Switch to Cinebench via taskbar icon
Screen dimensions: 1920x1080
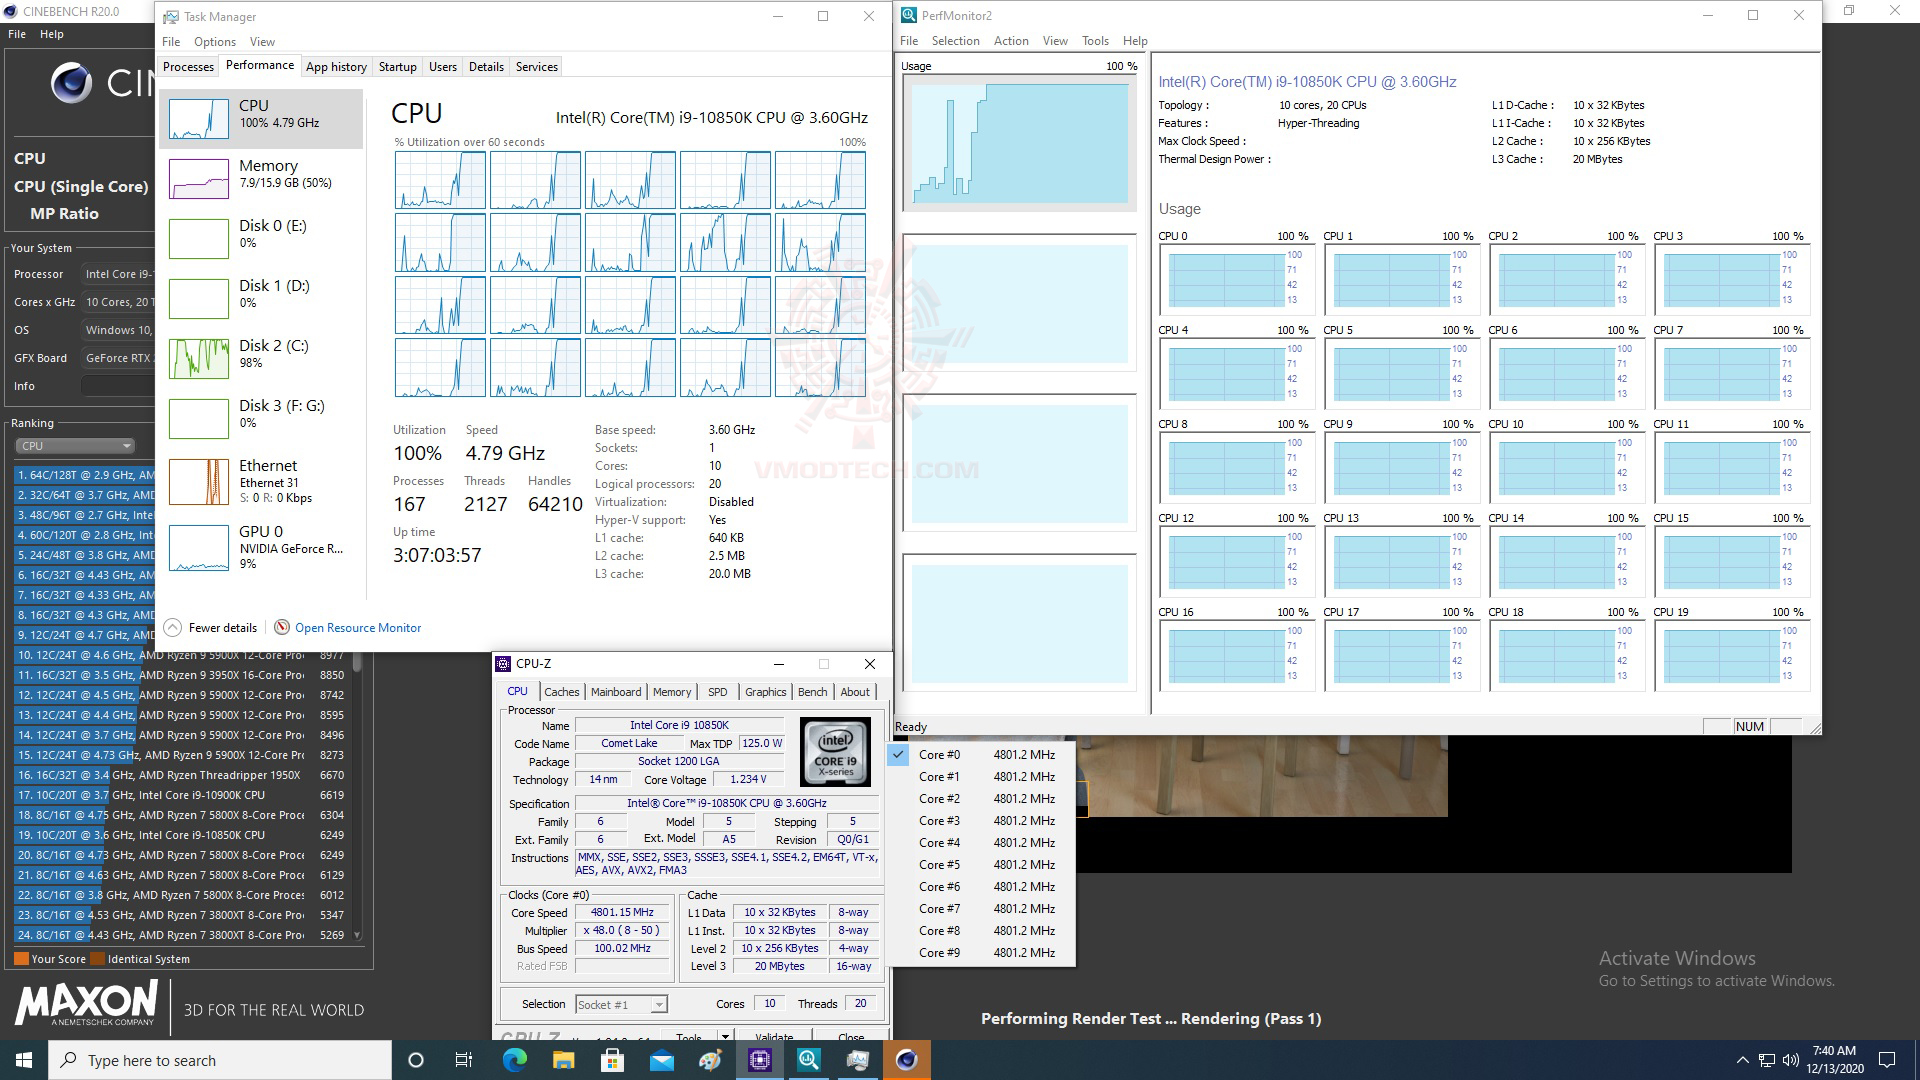click(906, 1060)
